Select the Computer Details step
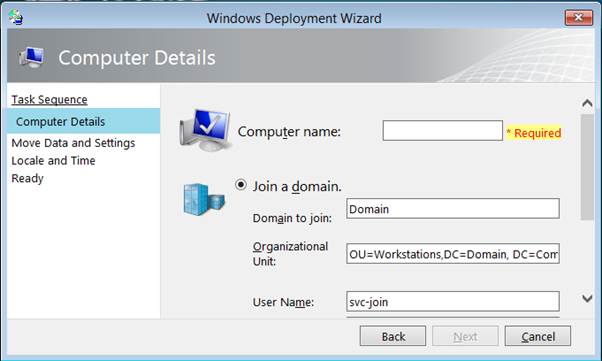The width and height of the screenshot is (602, 361). (83, 121)
